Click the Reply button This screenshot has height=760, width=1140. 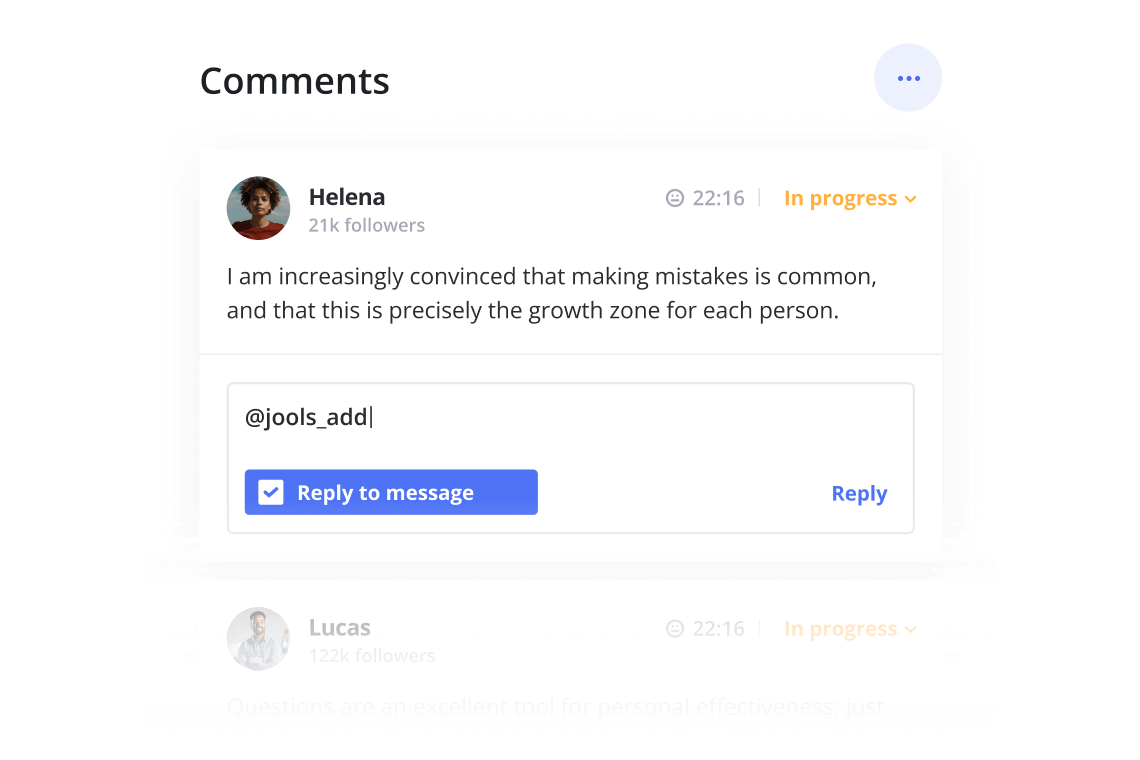click(858, 492)
